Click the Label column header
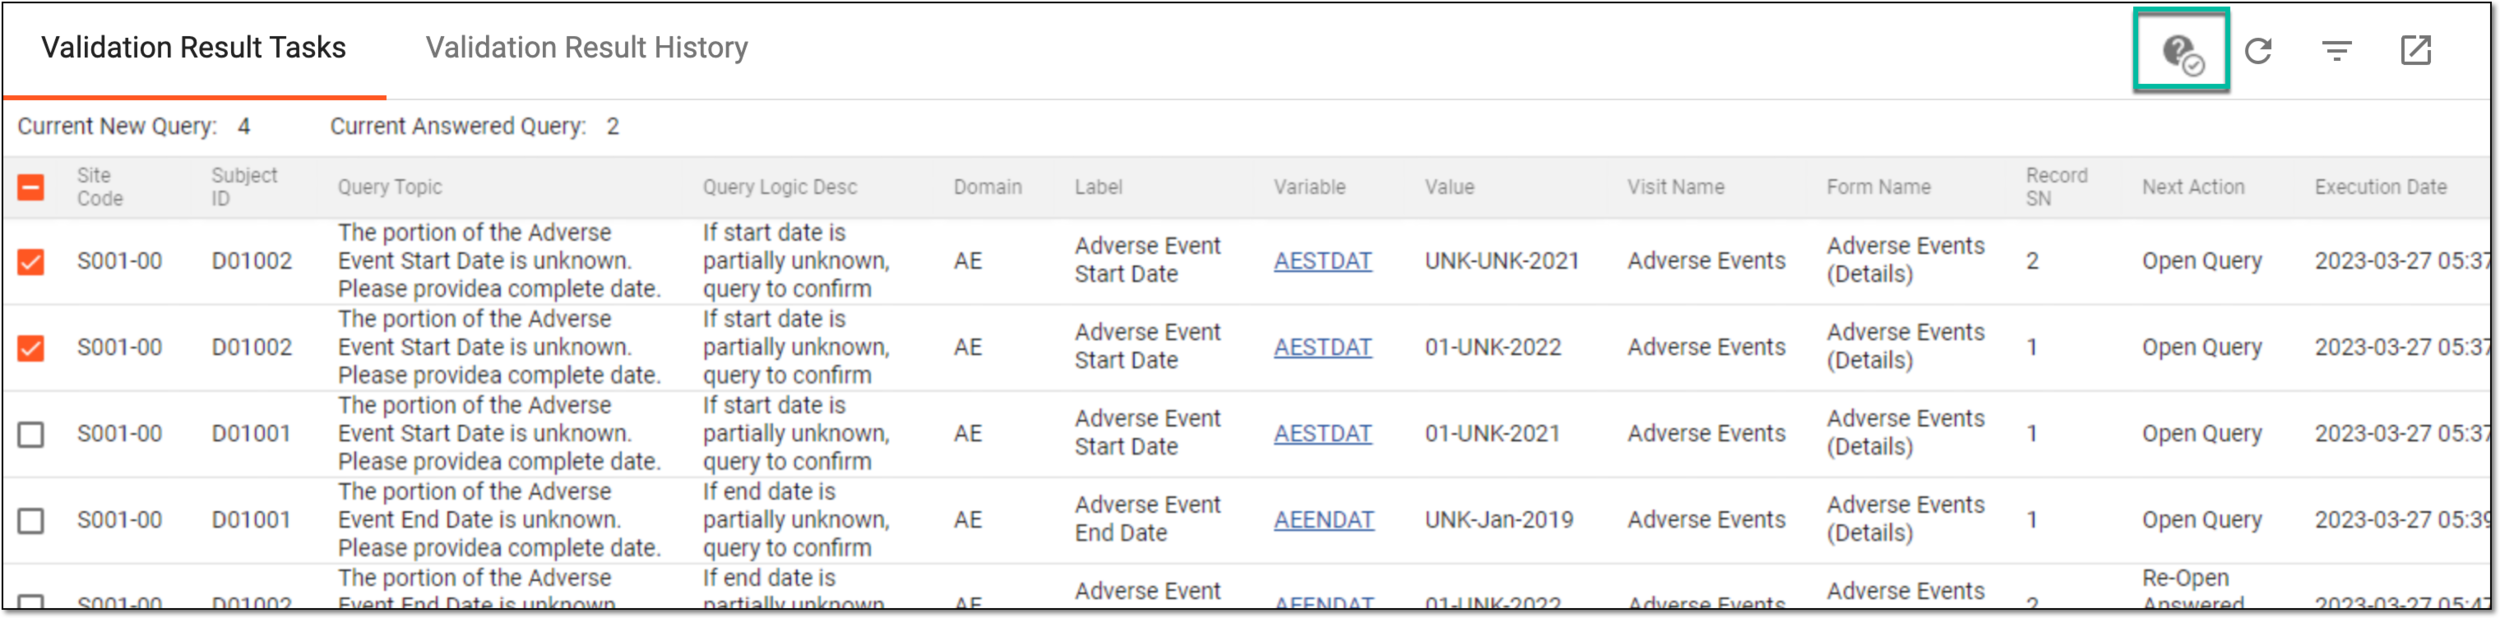Screen dimensions: 2500x618 1098,187
